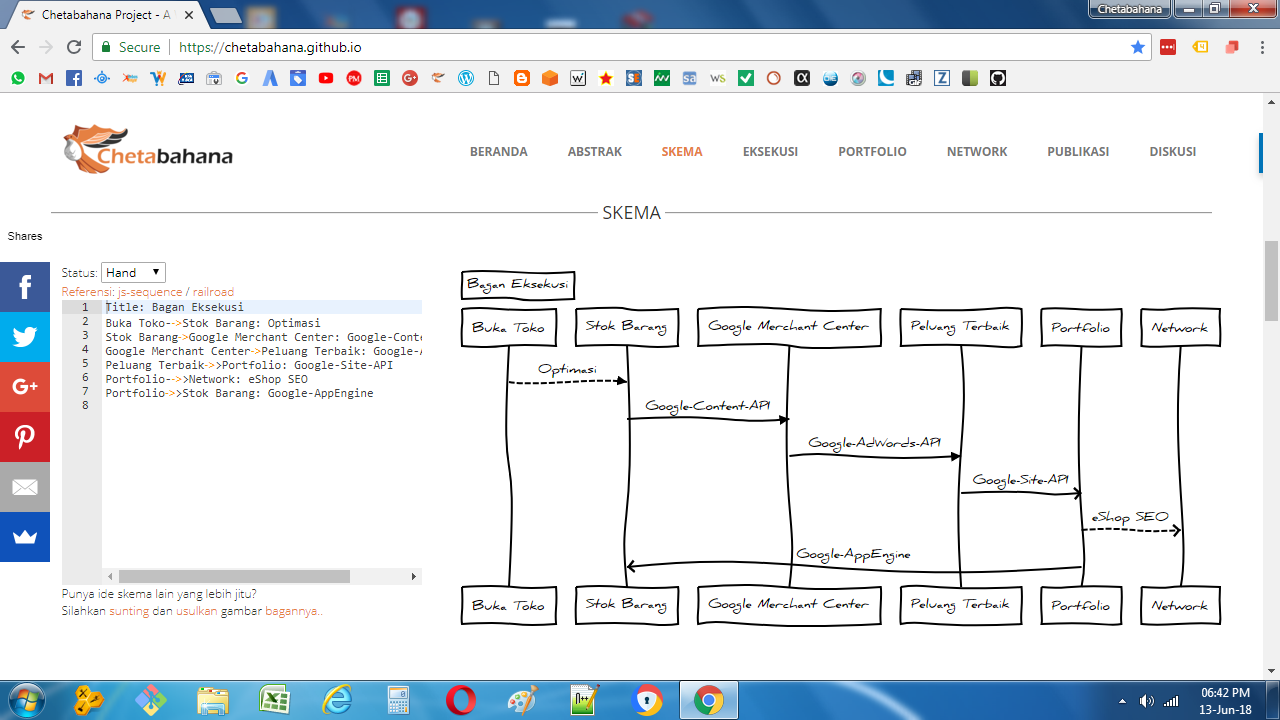The height and width of the screenshot is (720, 1280).
Task: Click the 'Optimasi' arrow label in diagram
Action: pyautogui.click(x=567, y=369)
